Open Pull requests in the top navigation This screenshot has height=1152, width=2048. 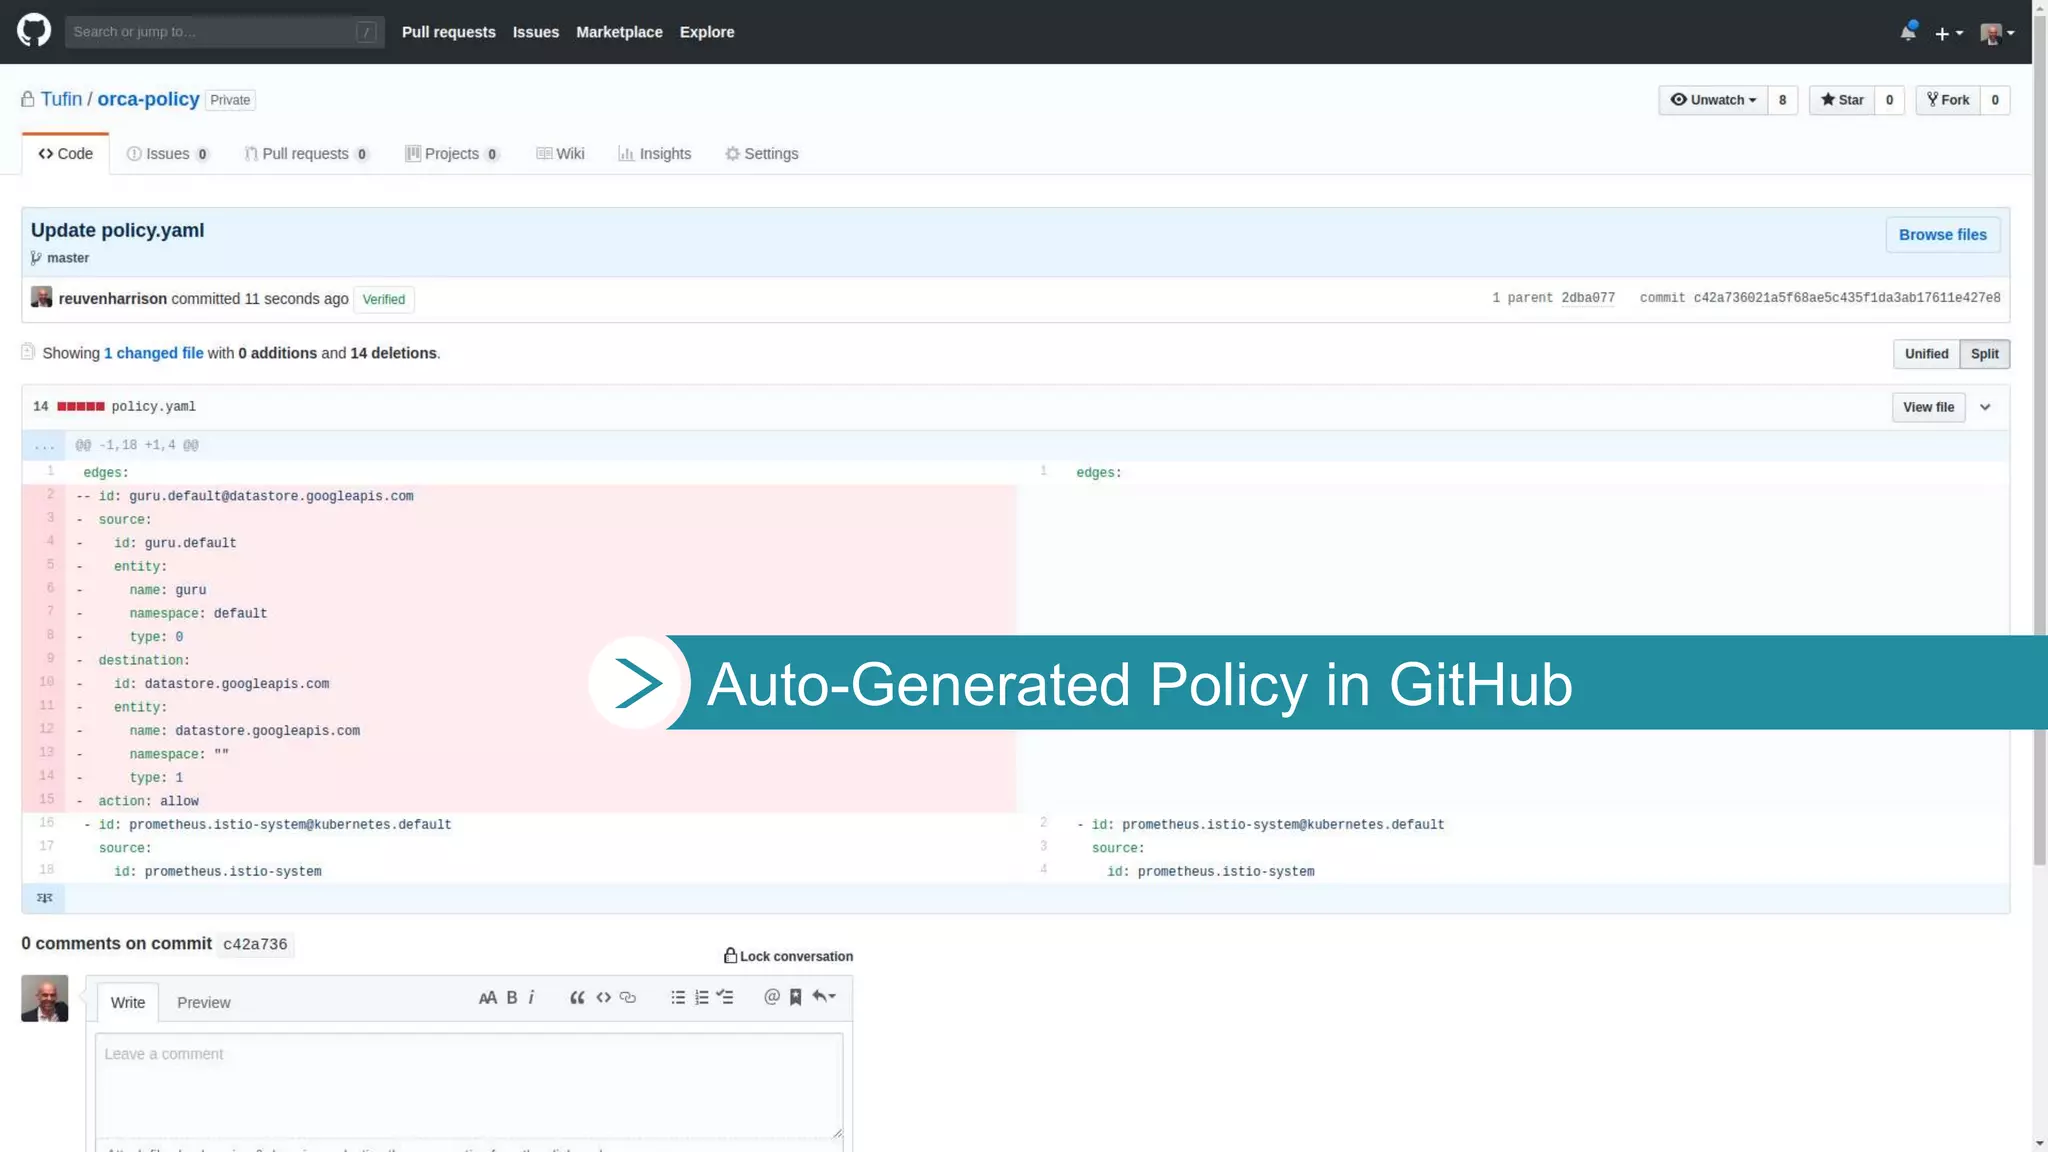(x=449, y=32)
